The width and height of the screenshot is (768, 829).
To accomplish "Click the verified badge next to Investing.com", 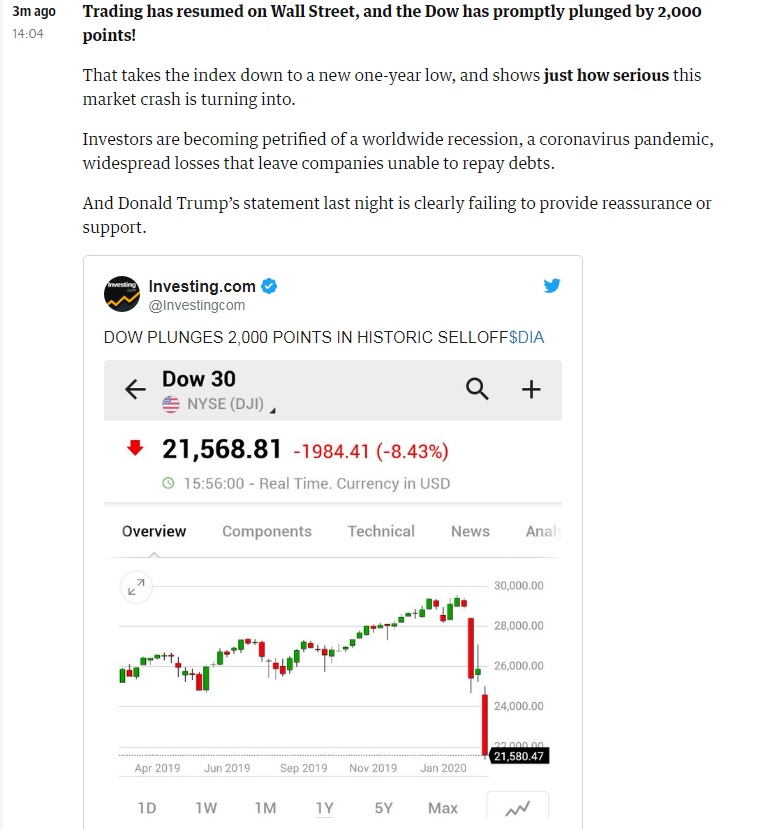I will tap(270, 286).
